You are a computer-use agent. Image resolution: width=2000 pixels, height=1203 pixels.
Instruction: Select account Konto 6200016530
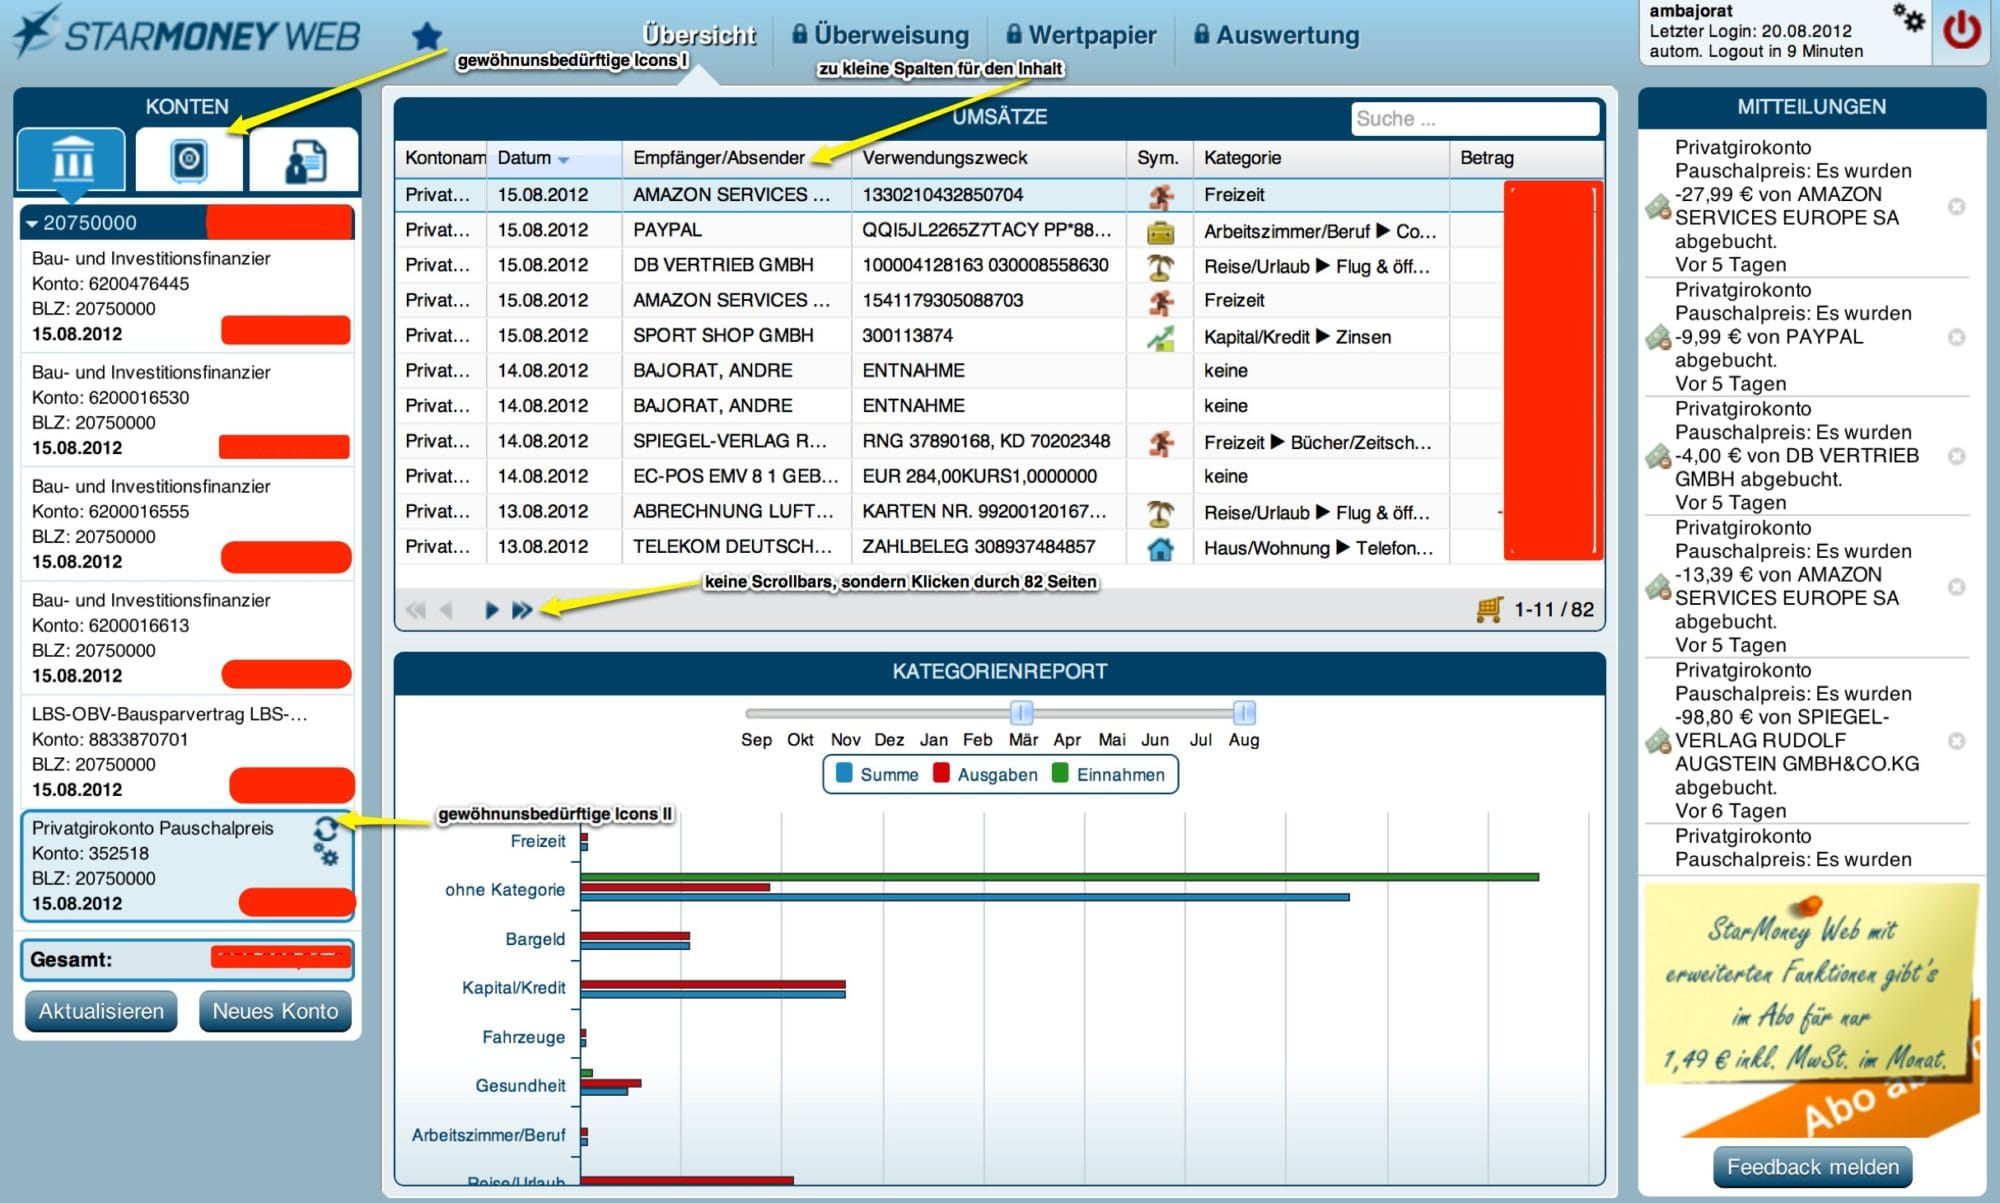pyautogui.click(x=187, y=410)
